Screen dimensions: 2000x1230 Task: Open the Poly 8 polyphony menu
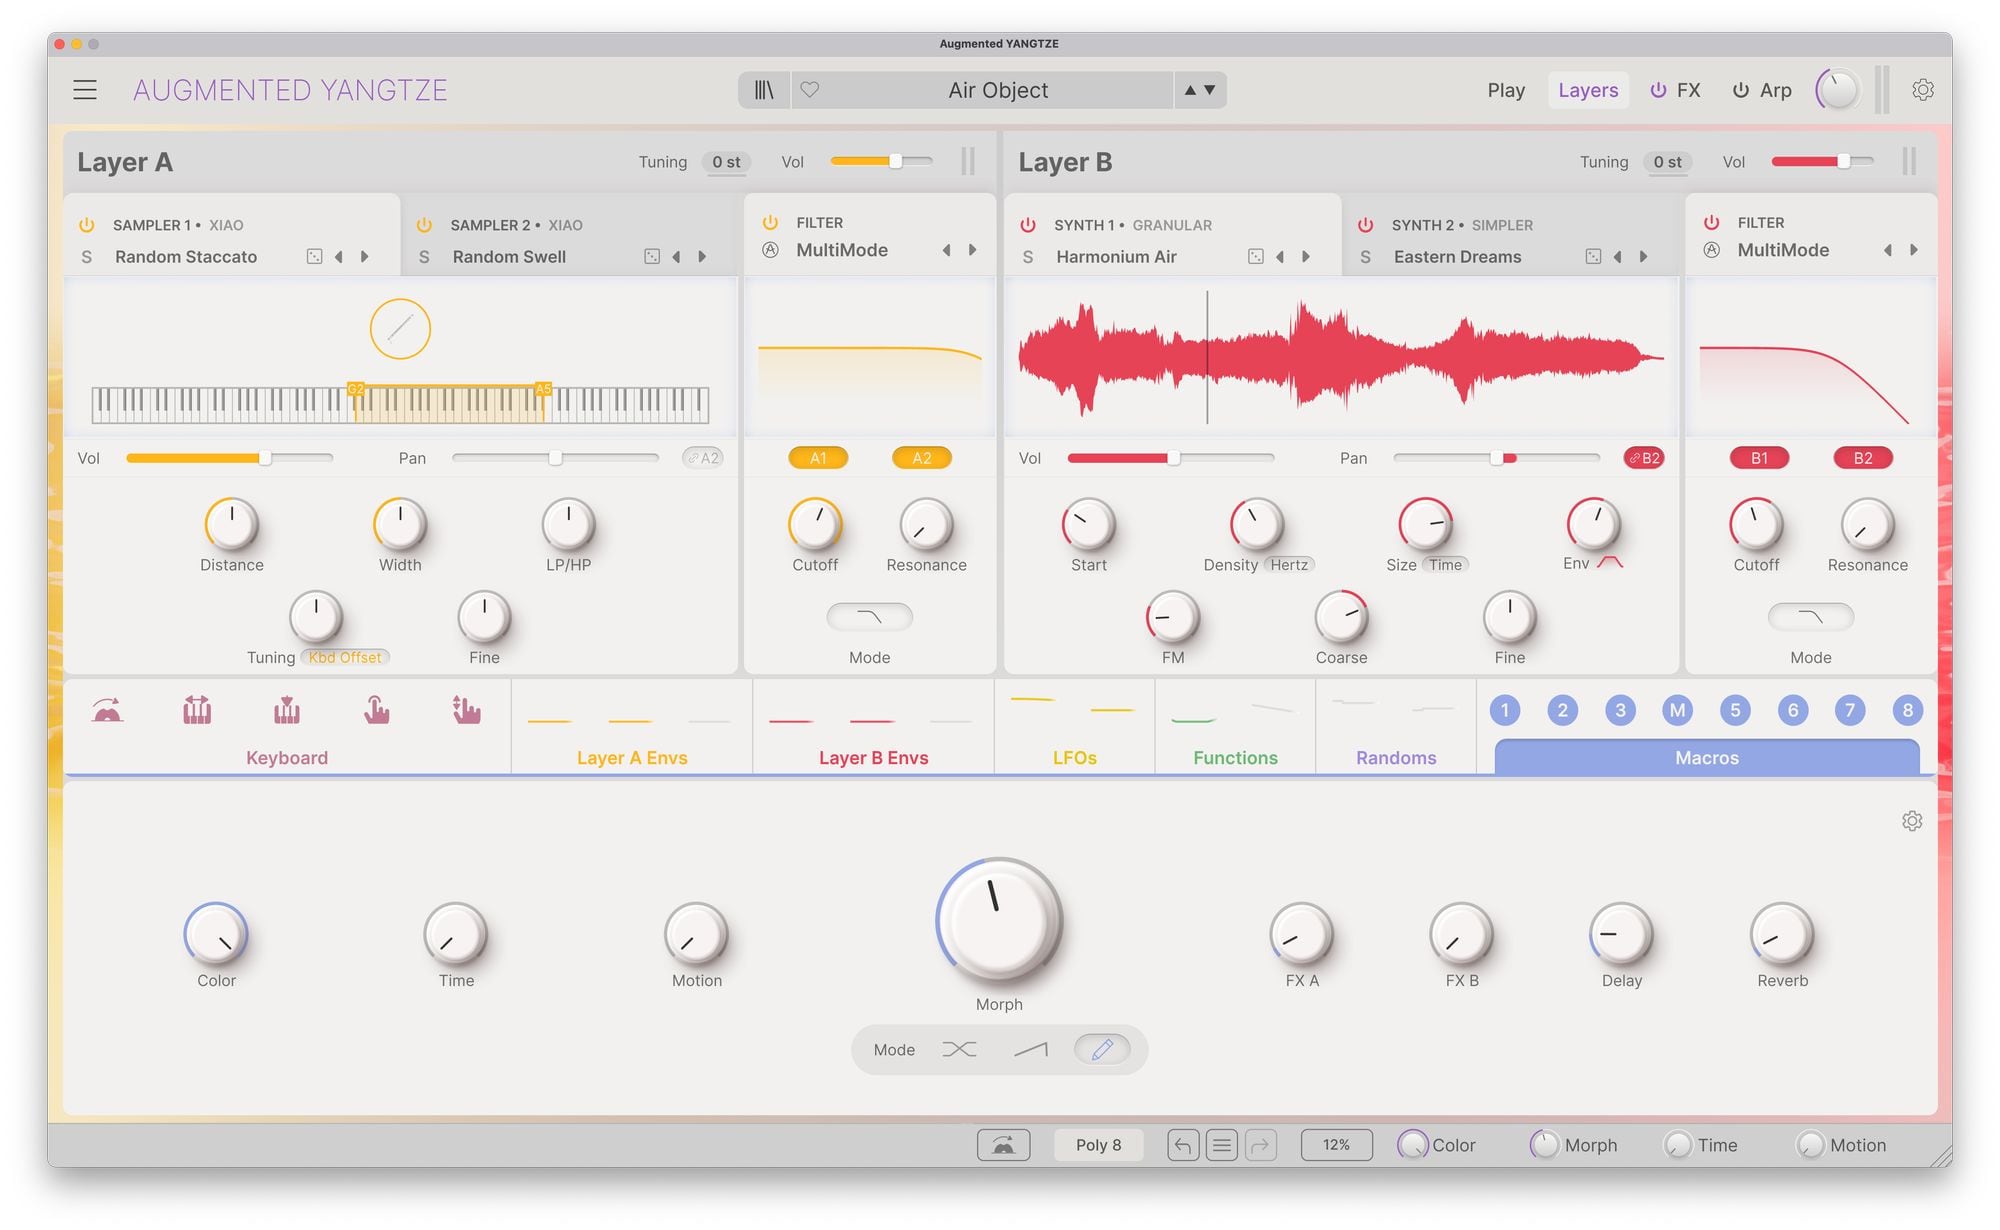pyautogui.click(x=1098, y=1145)
